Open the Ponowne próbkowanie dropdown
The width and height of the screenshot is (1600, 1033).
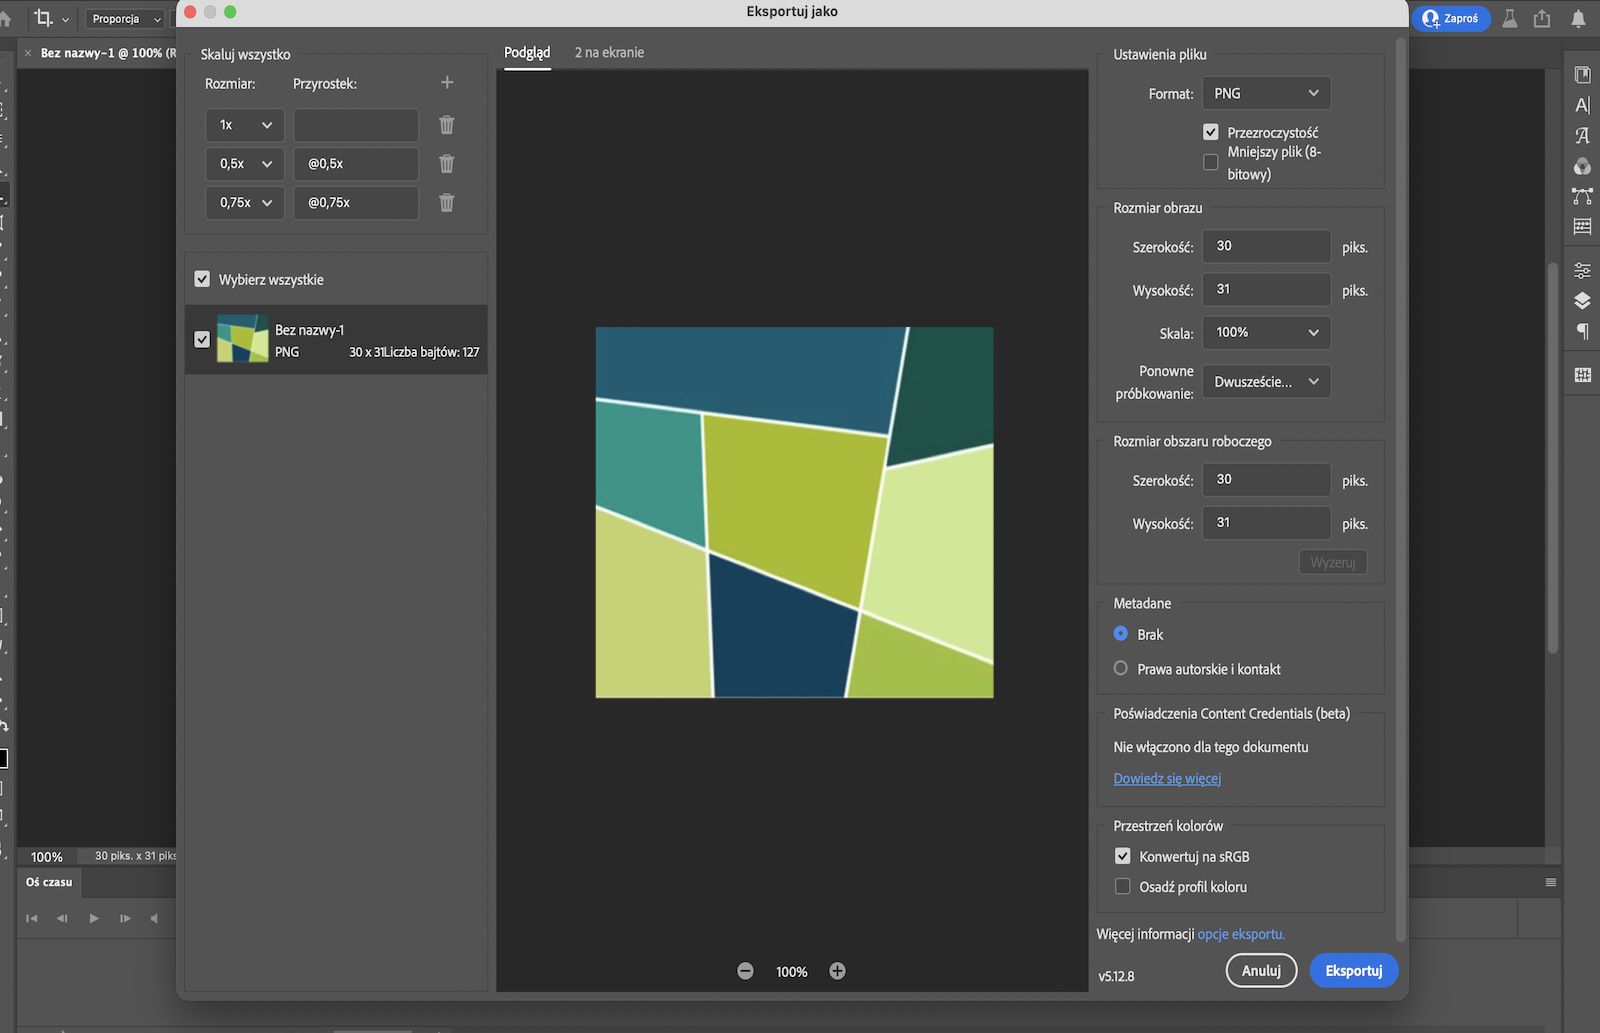[1266, 382]
